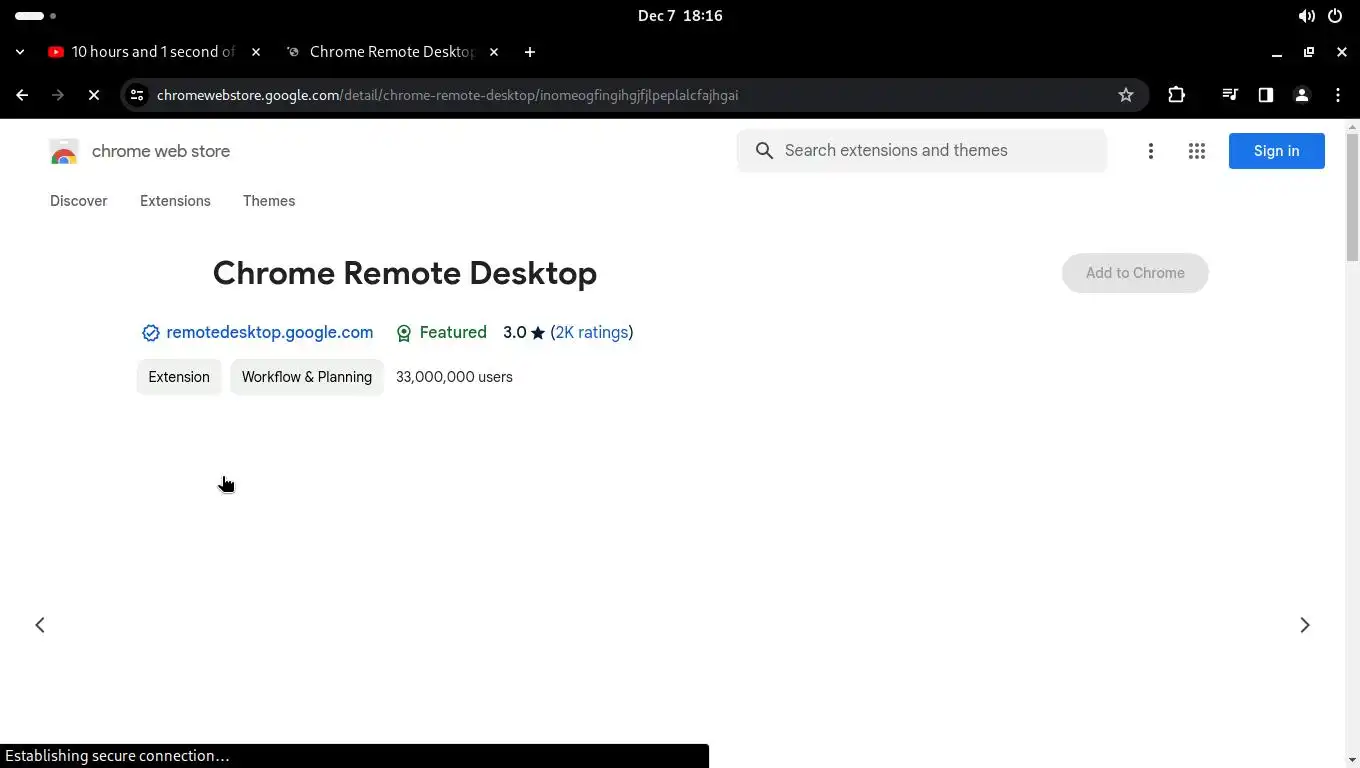Screen dimensions: 1360x768
Task: Click the forward navigation arrow
Action: (x=58, y=95)
